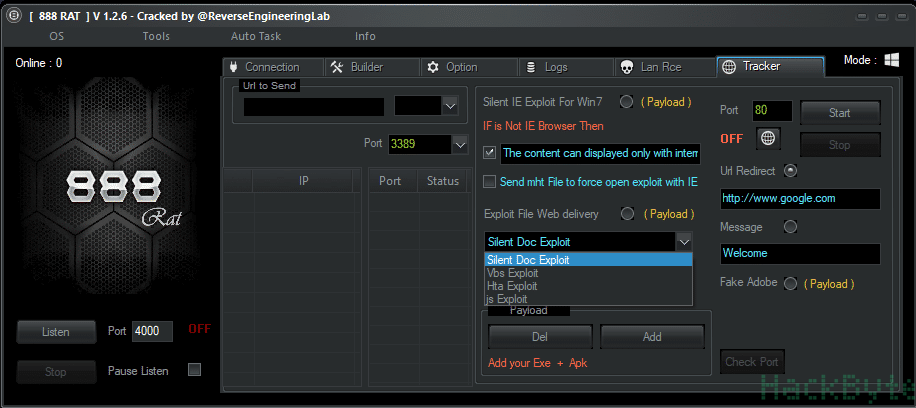Open the Tools menu
The height and width of the screenshot is (408, 916).
(x=156, y=36)
